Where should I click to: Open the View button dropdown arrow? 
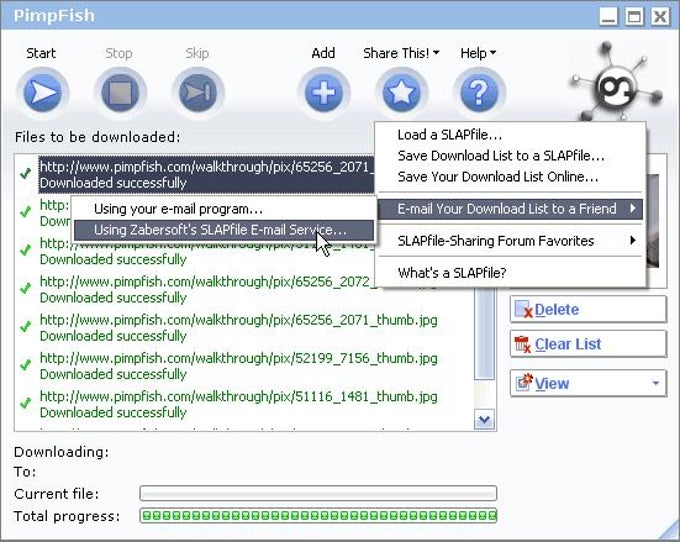656,383
